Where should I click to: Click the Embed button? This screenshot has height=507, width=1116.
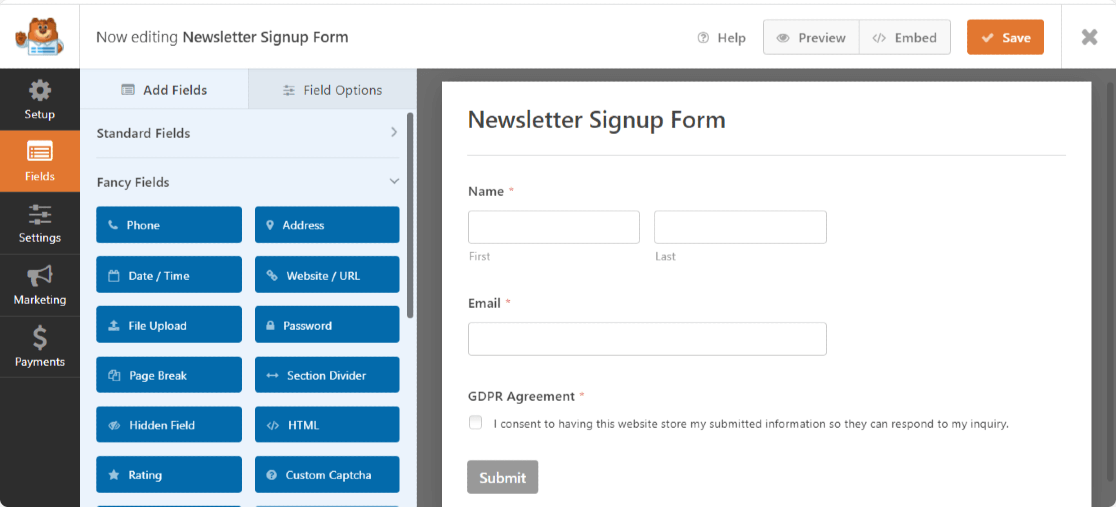pos(904,38)
